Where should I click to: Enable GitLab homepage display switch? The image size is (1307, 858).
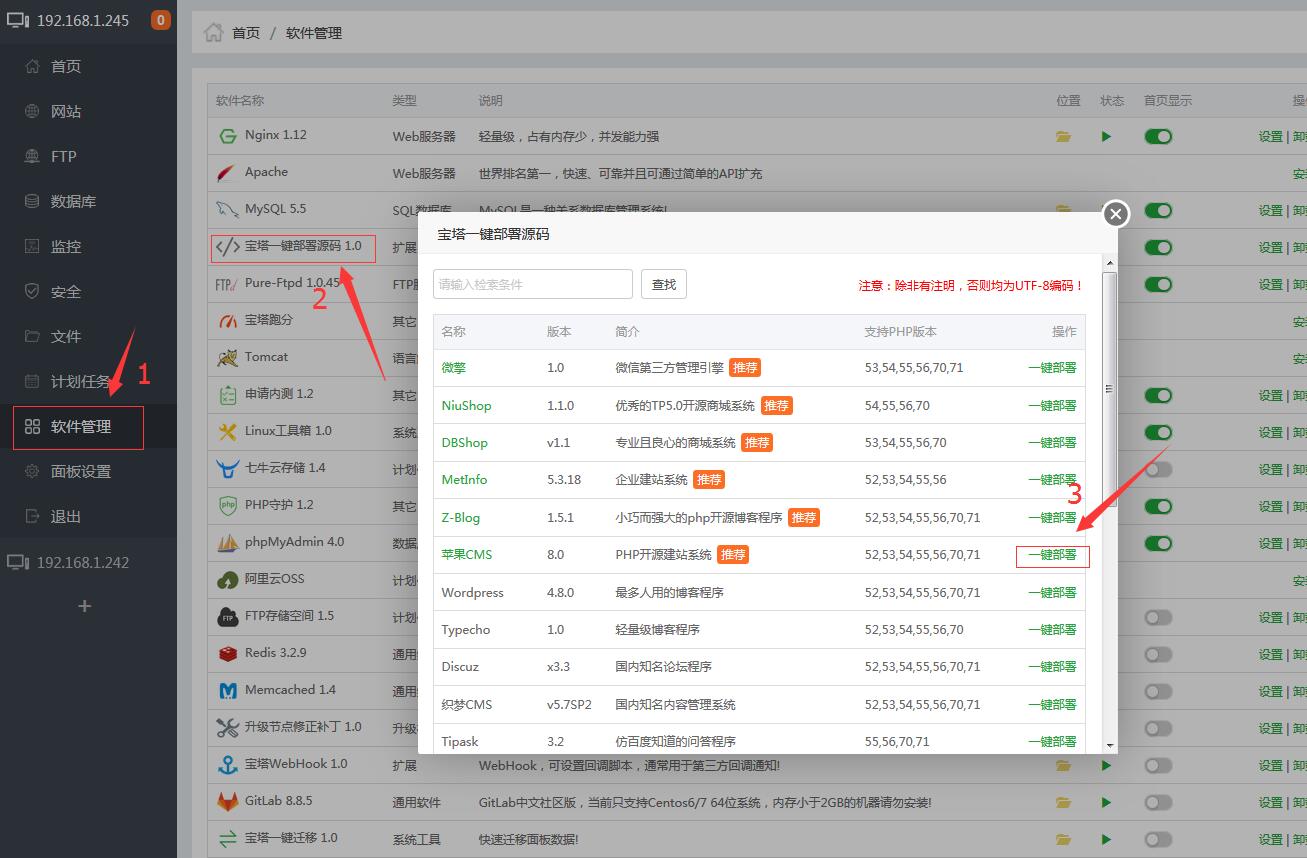[x=1158, y=803]
